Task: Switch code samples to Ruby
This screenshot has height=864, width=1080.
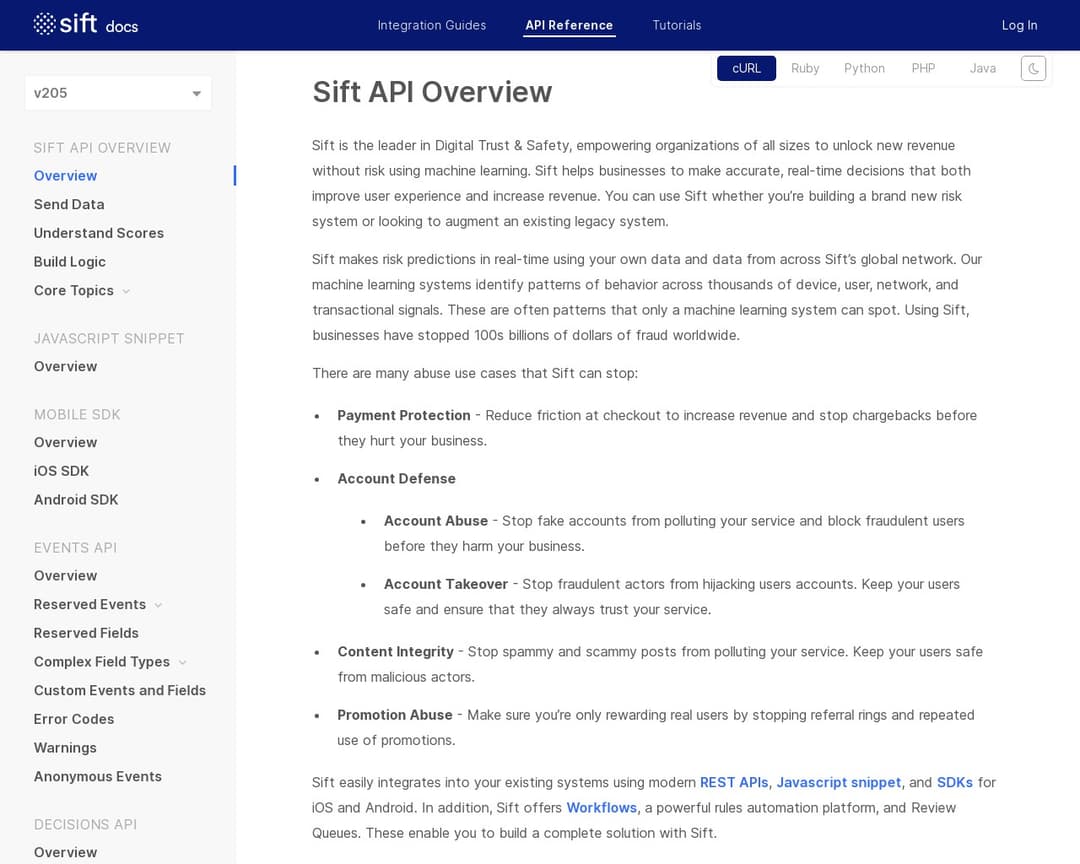Action: tap(804, 68)
